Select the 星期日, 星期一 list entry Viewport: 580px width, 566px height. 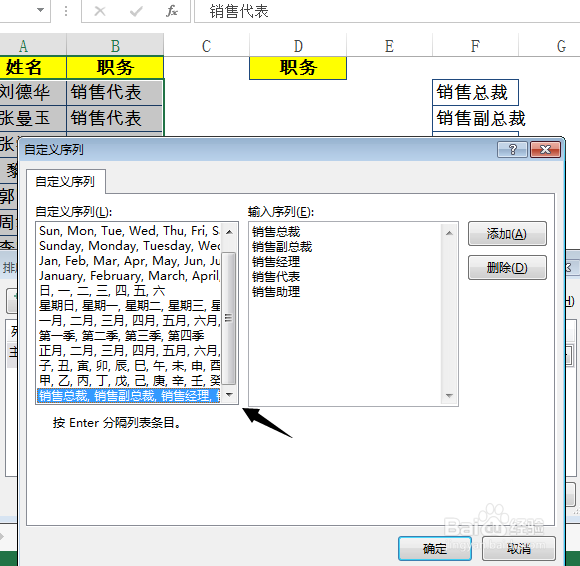[129, 306]
